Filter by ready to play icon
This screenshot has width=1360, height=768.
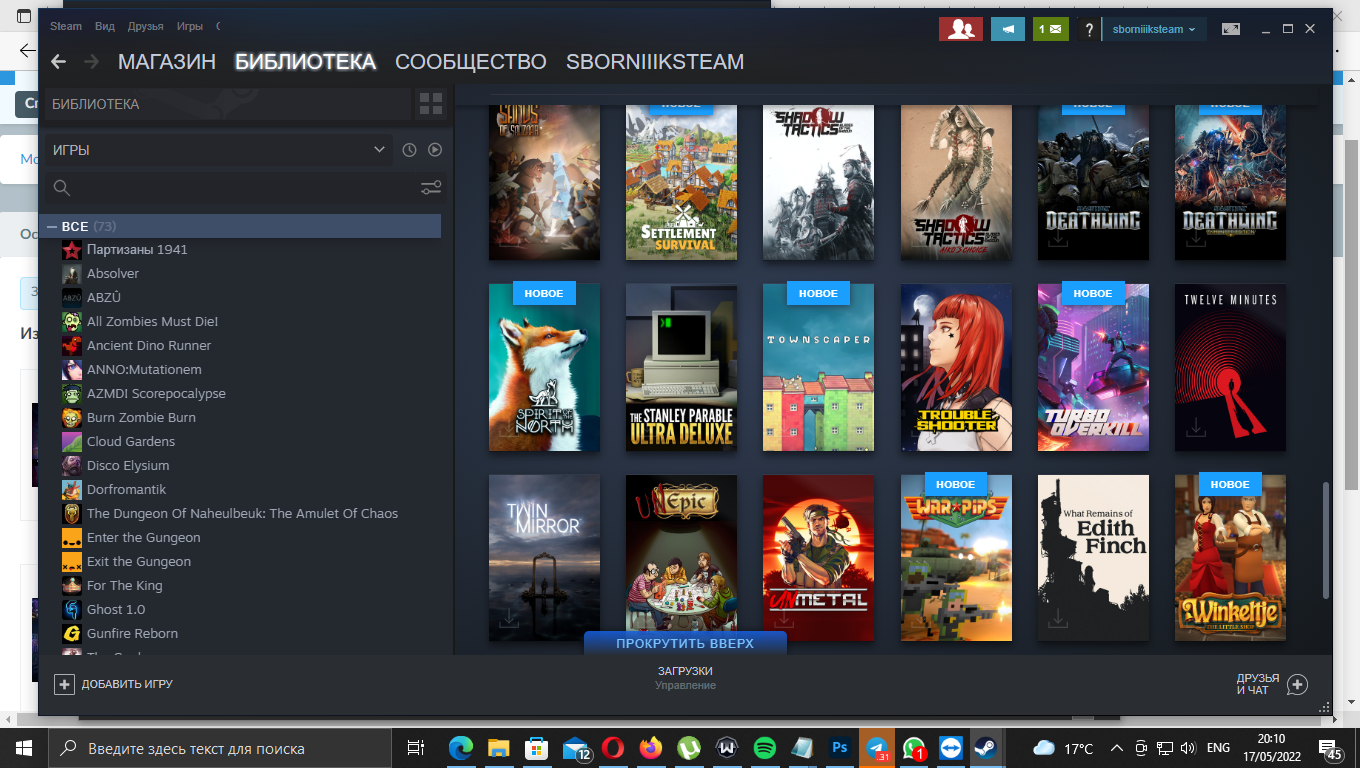pos(435,150)
